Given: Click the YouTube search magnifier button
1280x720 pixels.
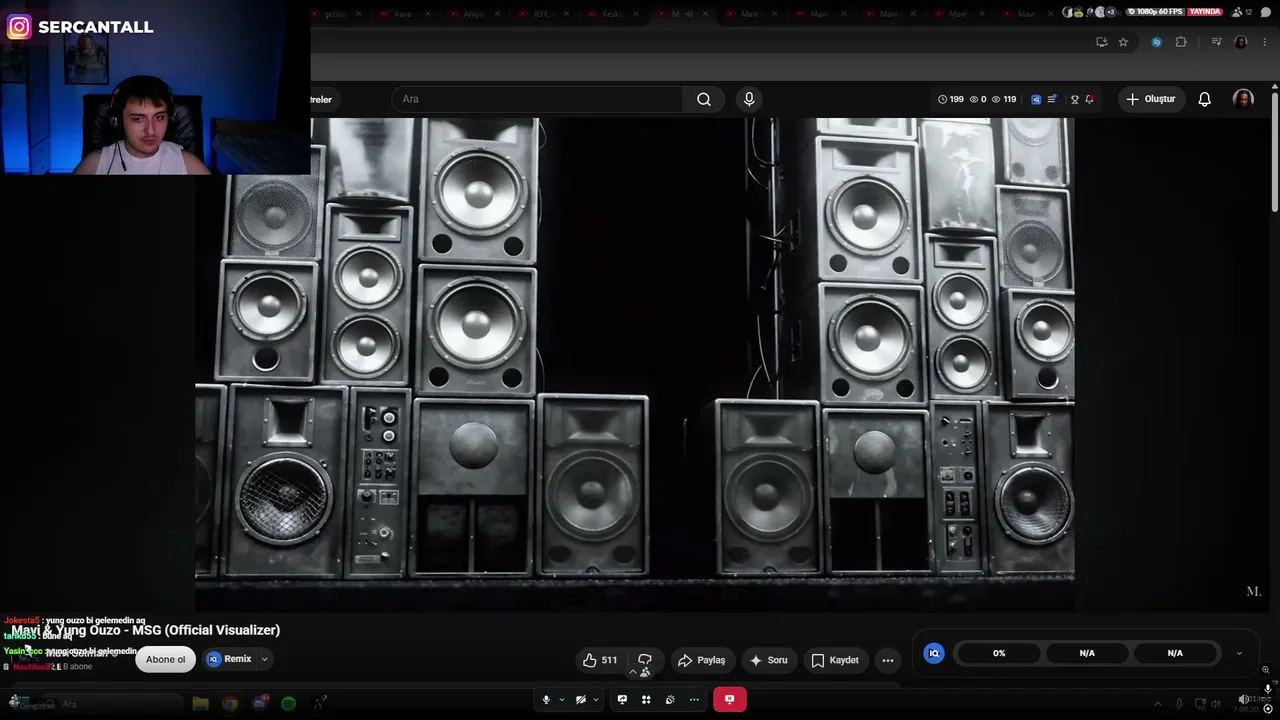Looking at the screenshot, I should pos(704,99).
